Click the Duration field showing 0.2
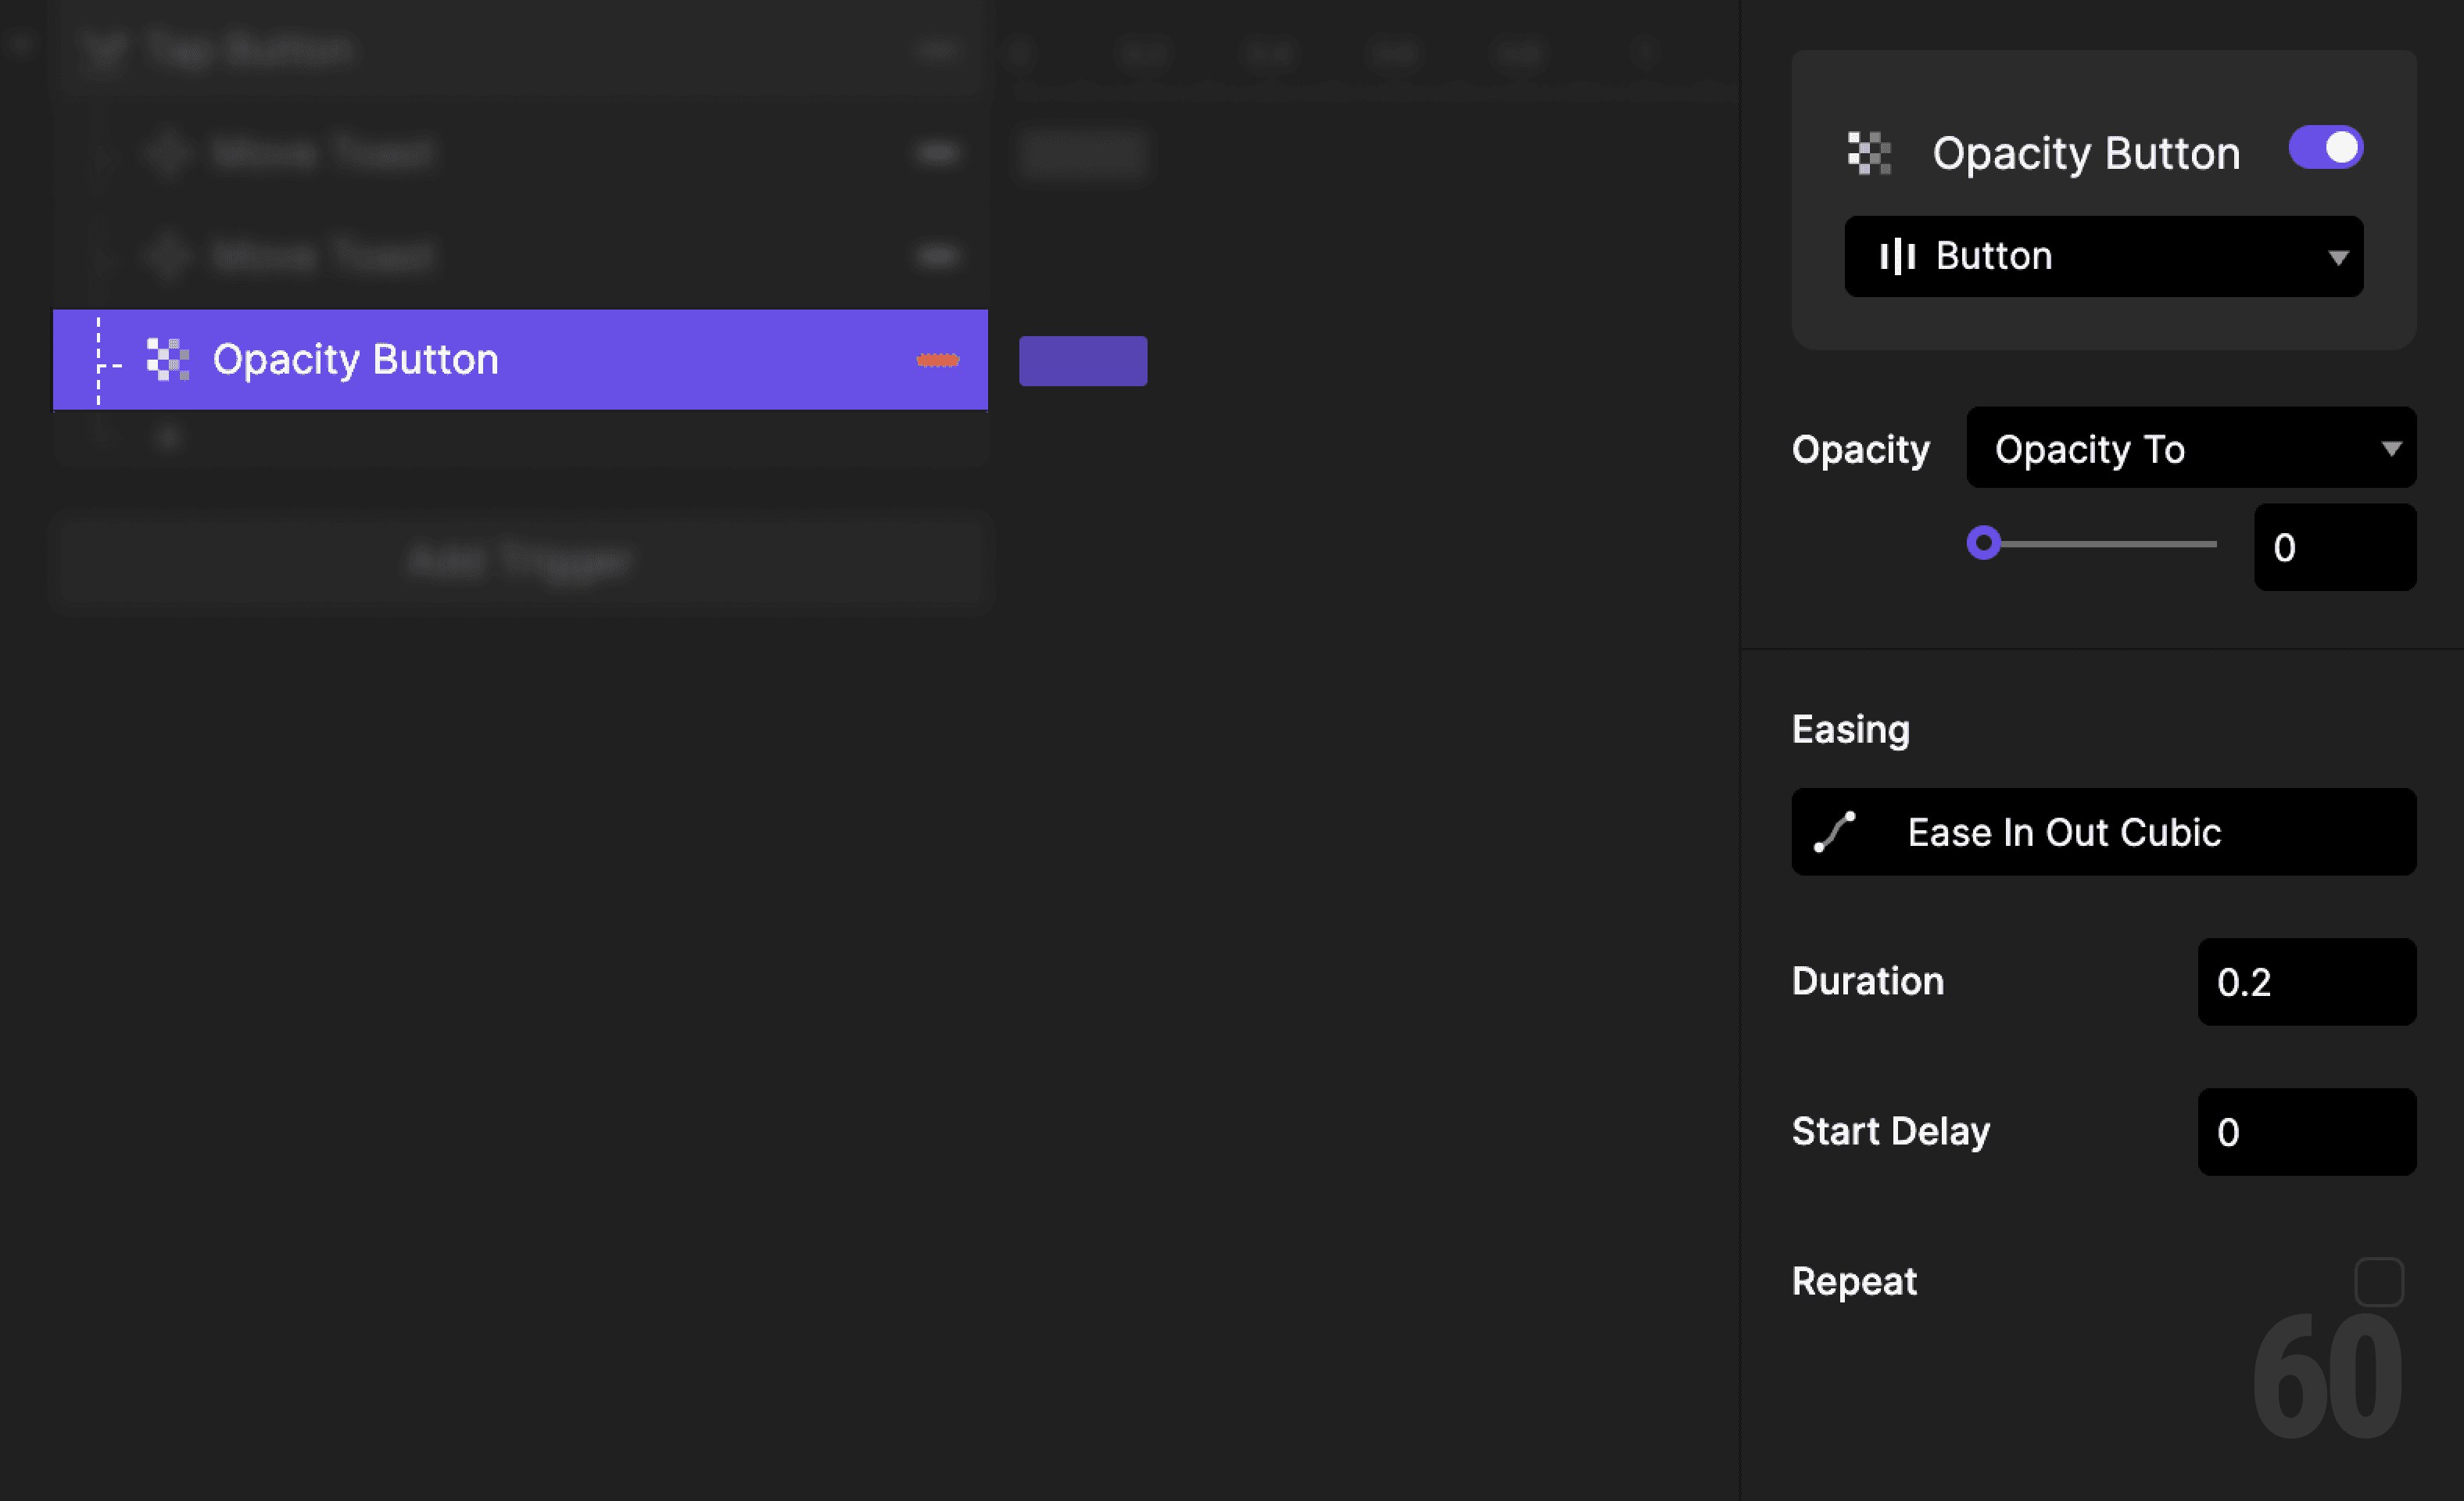The height and width of the screenshot is (1501, 2464). pos(2307,982)
